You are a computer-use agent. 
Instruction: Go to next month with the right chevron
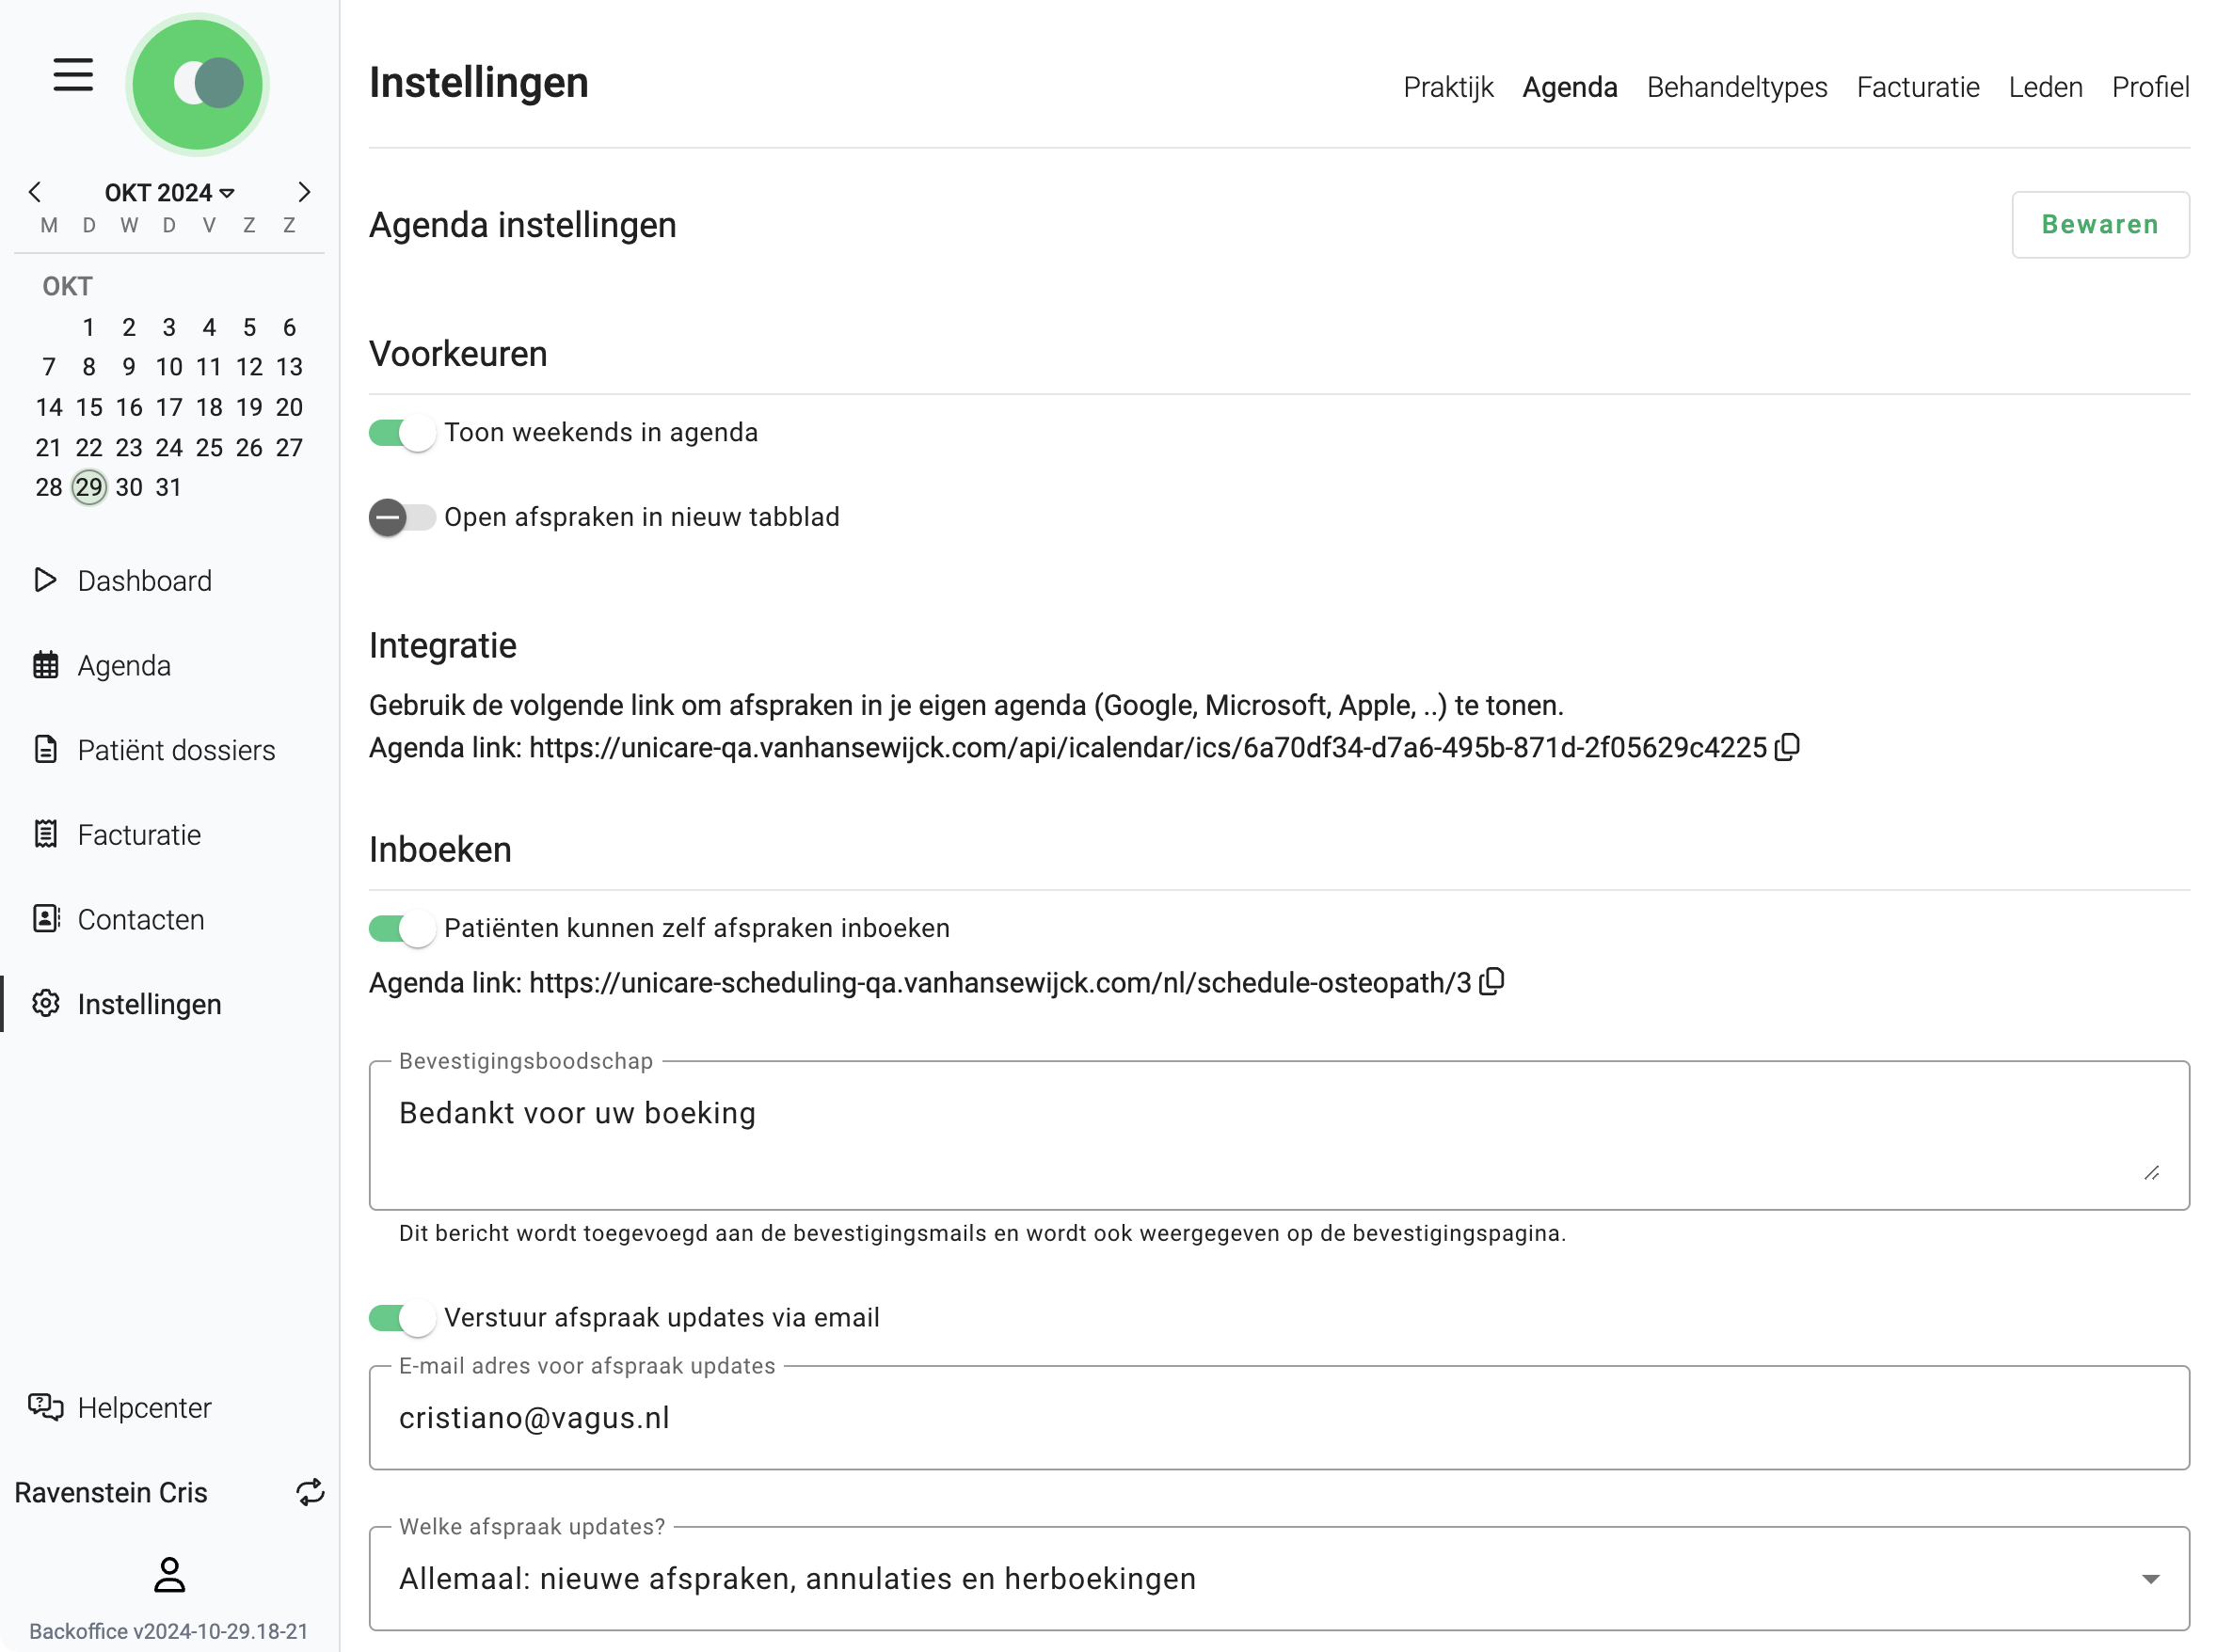pos(305,192)
